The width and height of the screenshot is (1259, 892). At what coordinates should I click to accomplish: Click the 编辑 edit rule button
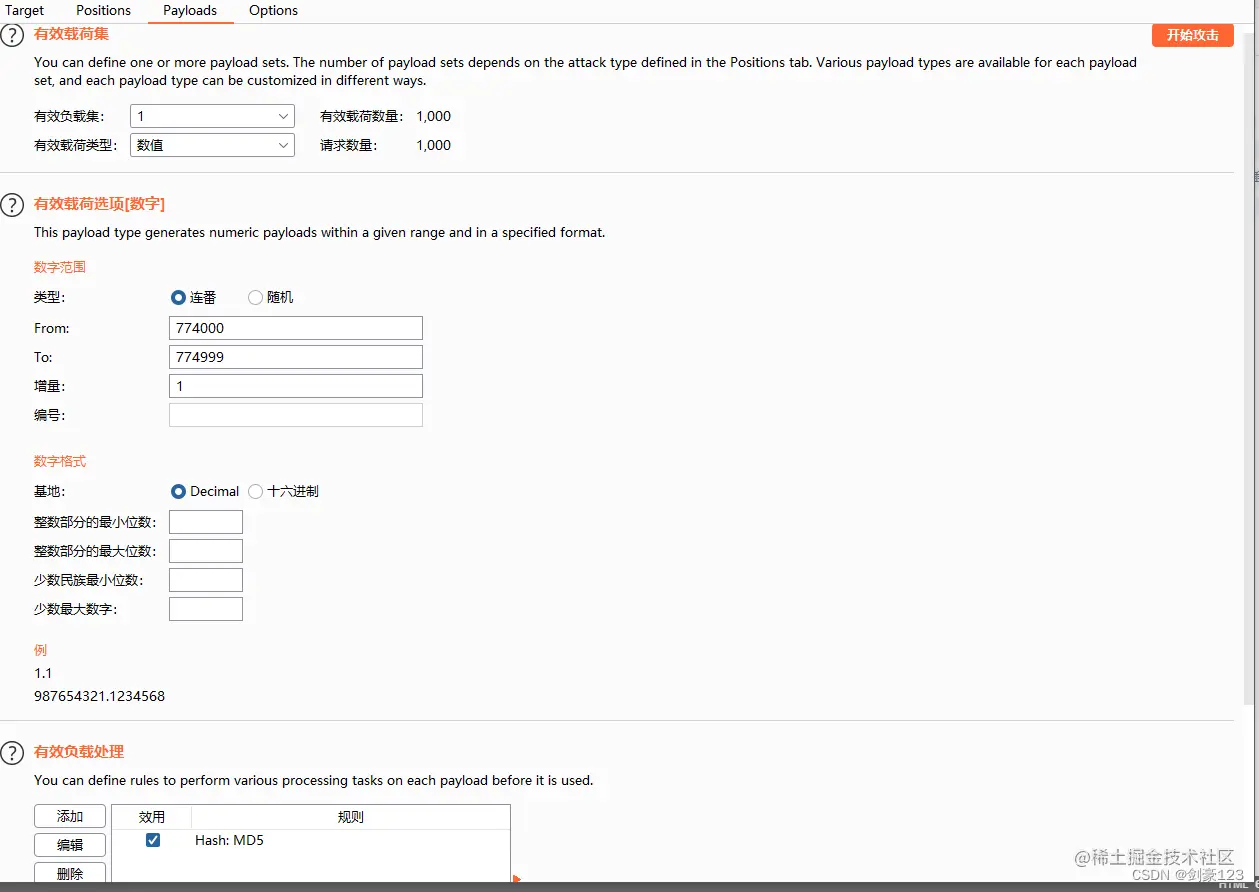tap(70, 845)
